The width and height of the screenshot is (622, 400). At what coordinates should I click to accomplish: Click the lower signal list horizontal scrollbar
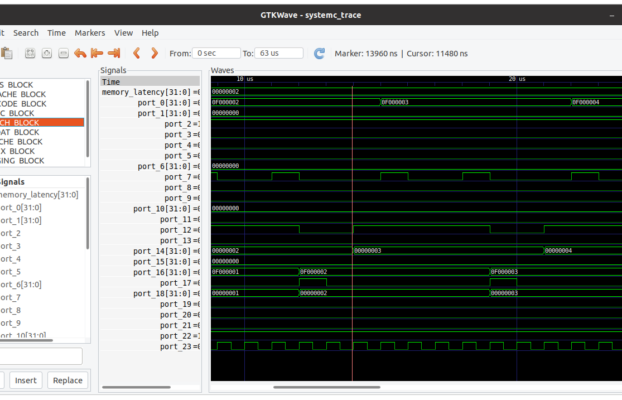coord(26,340)
